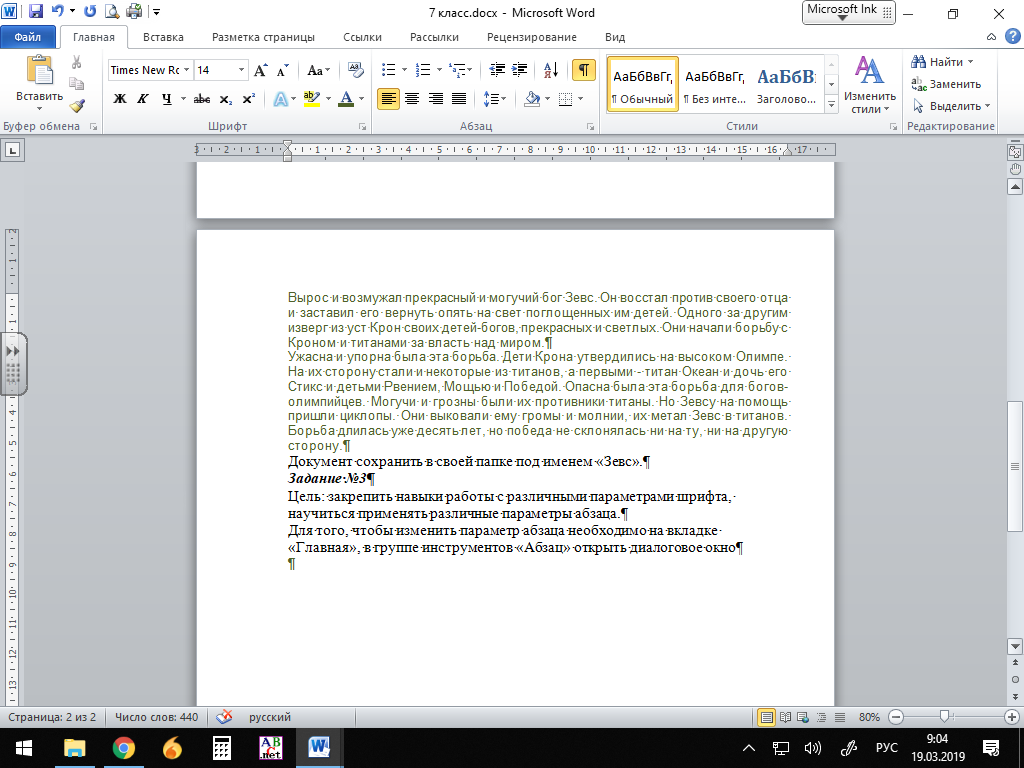The width and height of the screenshot is (1024, 768).
Task: Increase font size with Grow Font
Action: (261, 70)
